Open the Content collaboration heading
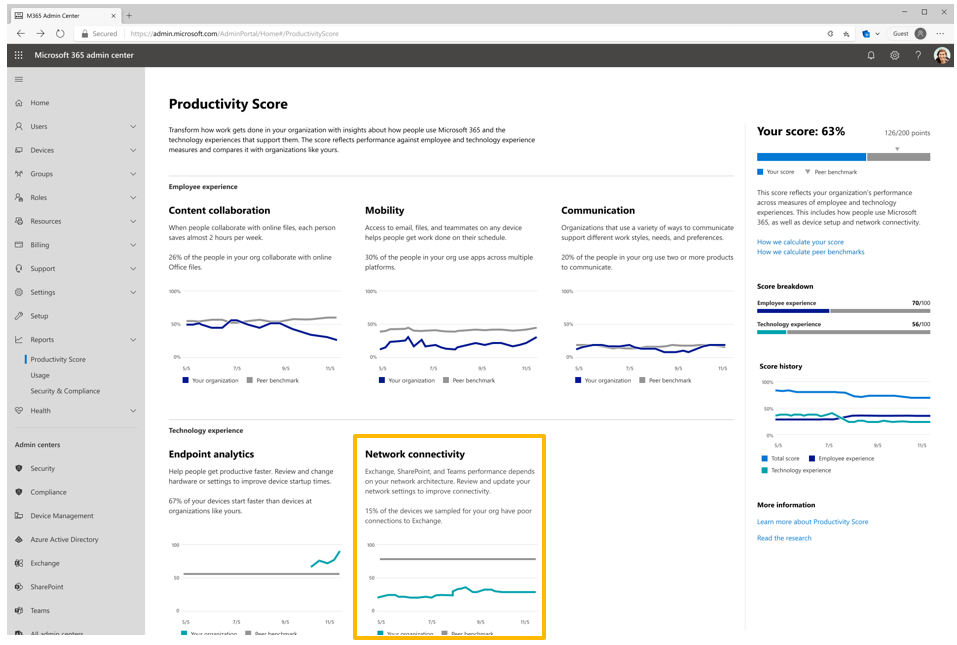957x645 pixels. tap(219, 211)
